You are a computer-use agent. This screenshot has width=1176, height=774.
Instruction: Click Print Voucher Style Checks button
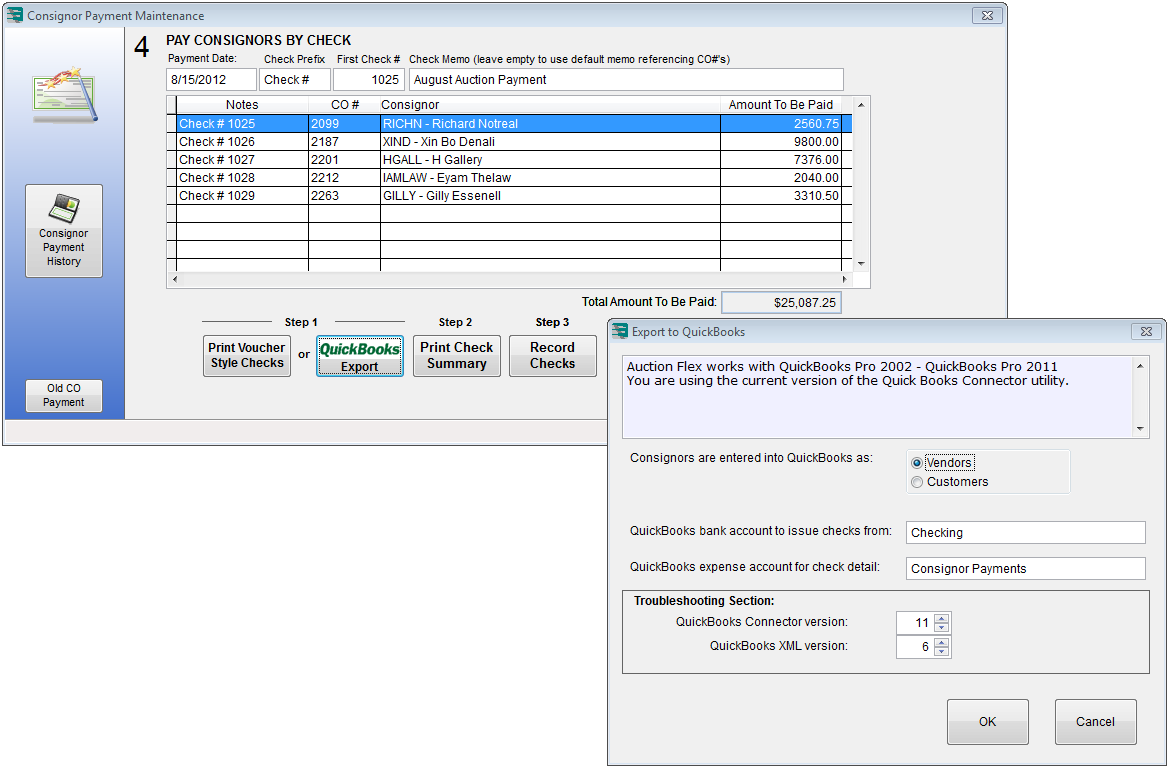(x=247, y=356)
